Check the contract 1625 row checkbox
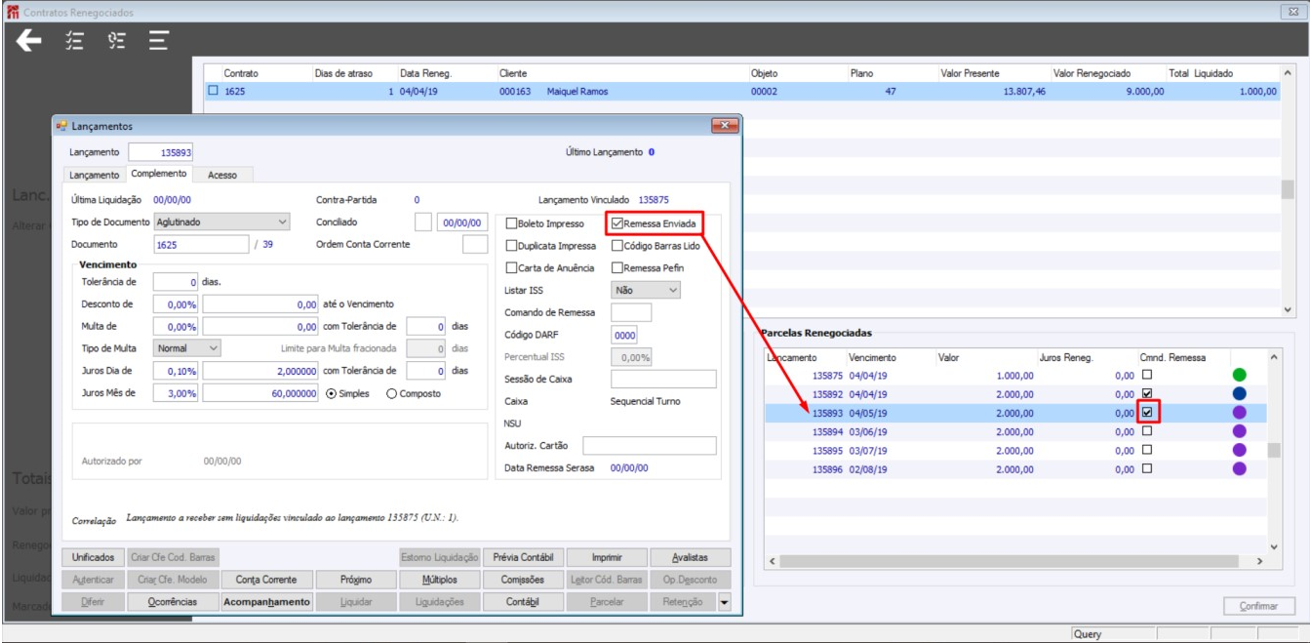This screenshot has width=1313, height=643. pos(212,91)
